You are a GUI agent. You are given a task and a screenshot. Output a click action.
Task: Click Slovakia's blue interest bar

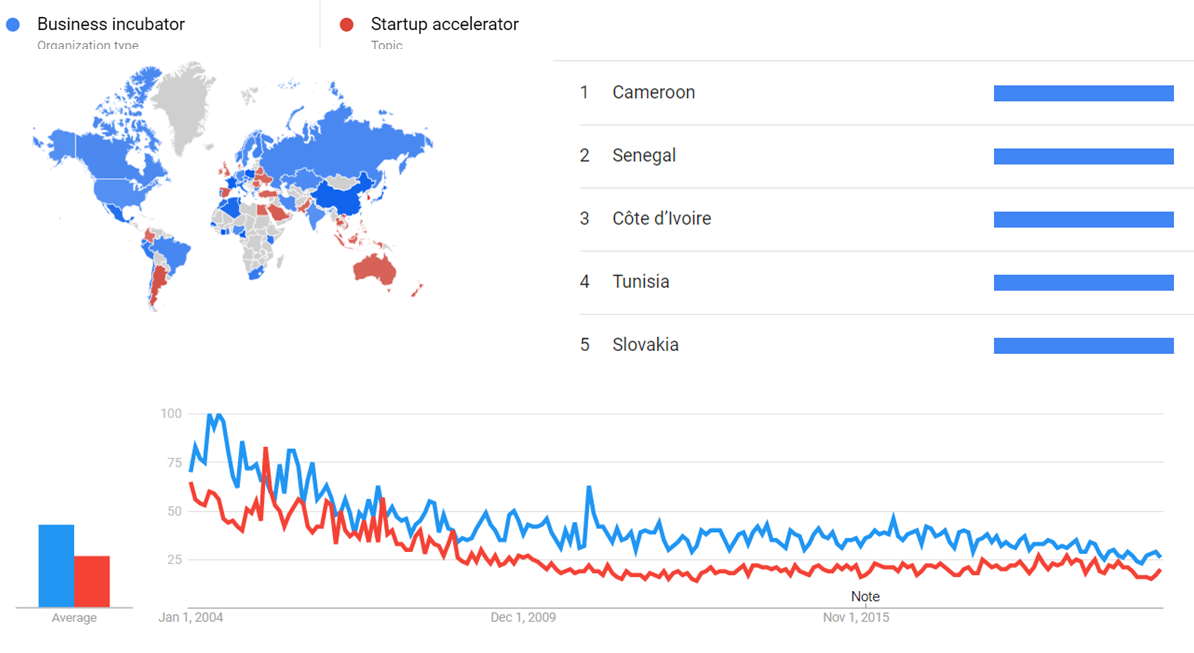tap(1083, 345)
